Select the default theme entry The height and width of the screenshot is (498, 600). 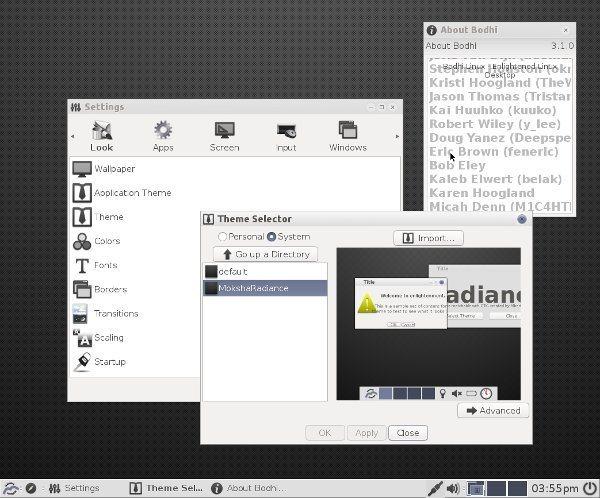[x=265, y=271]
